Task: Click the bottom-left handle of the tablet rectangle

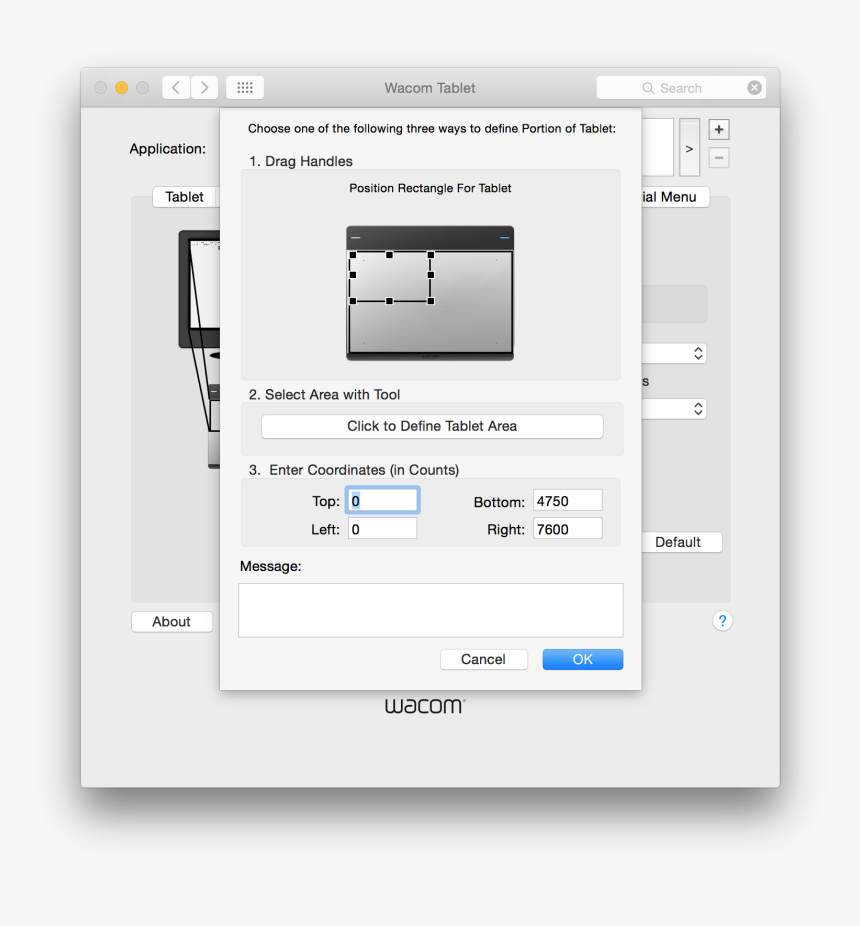Action: pyautogui.click(x=353, y=301)
